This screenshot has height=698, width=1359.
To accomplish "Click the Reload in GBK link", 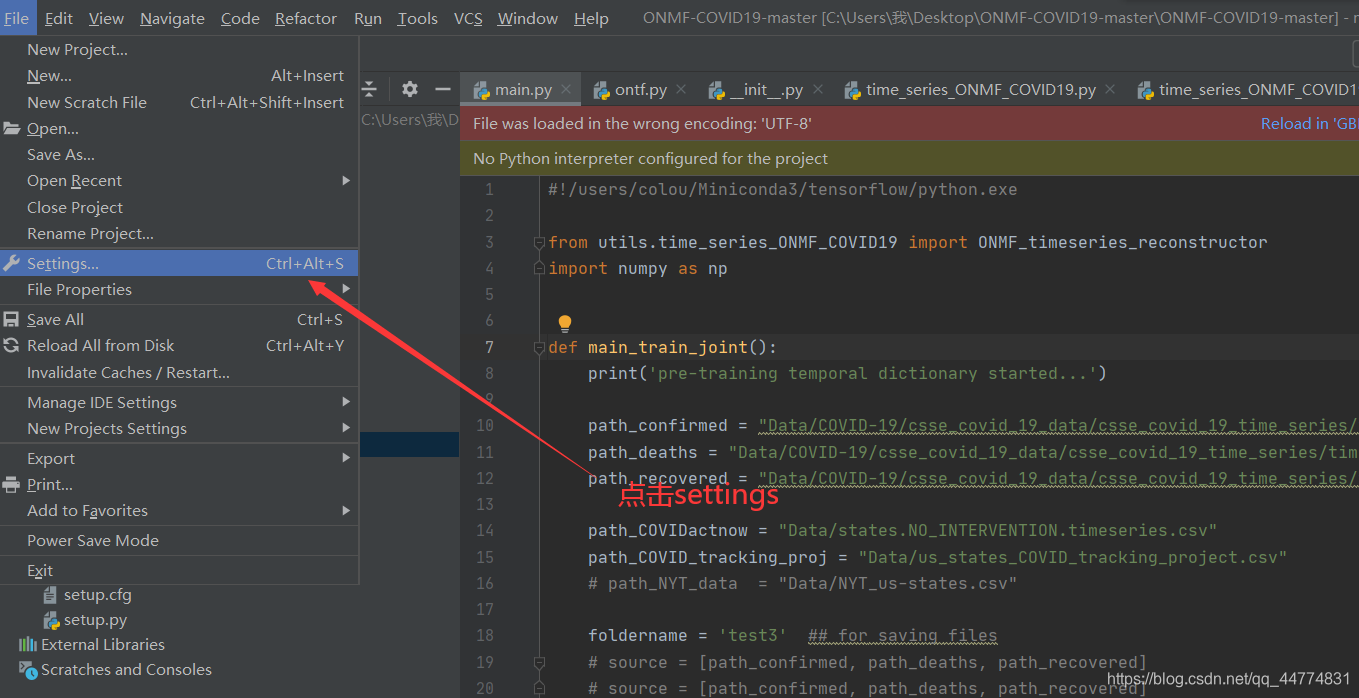I will 1309,123.
